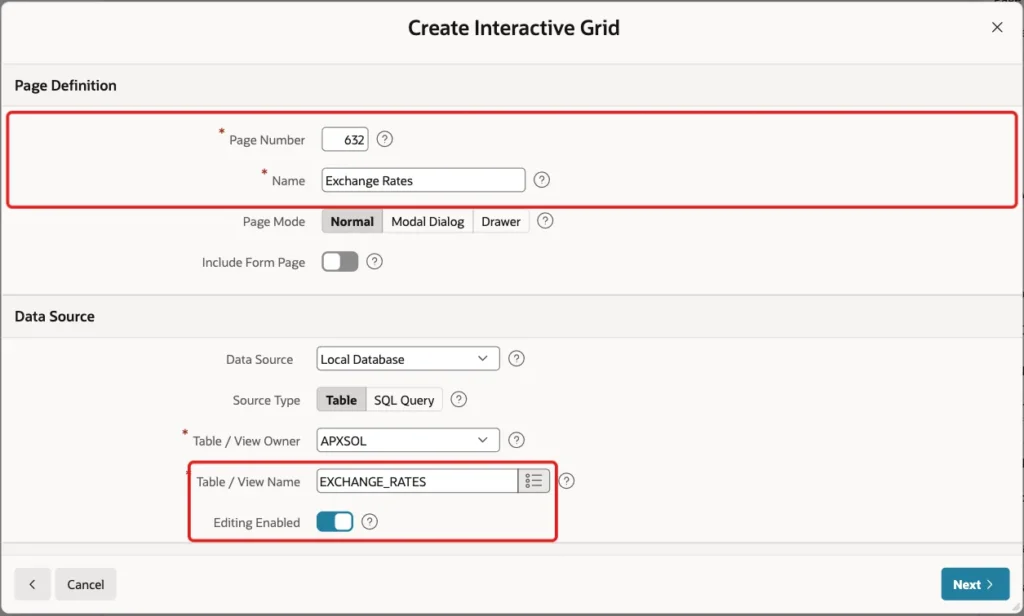Open the table list of values icon
Image resolution: width=1024 pixels, height=616 pixels.
[534, 481]
